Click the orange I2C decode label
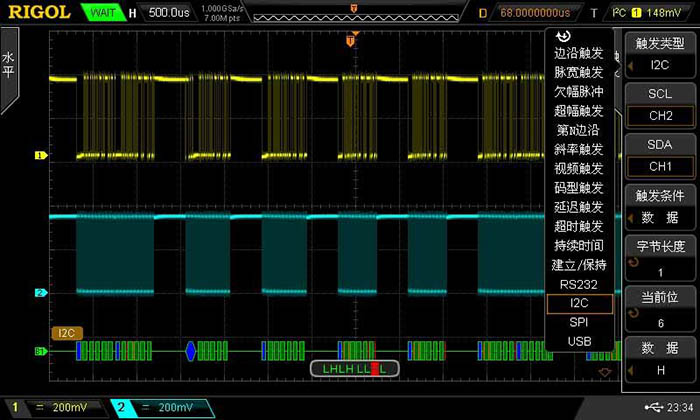Screen dimensions: 700x420 point(66,331)
